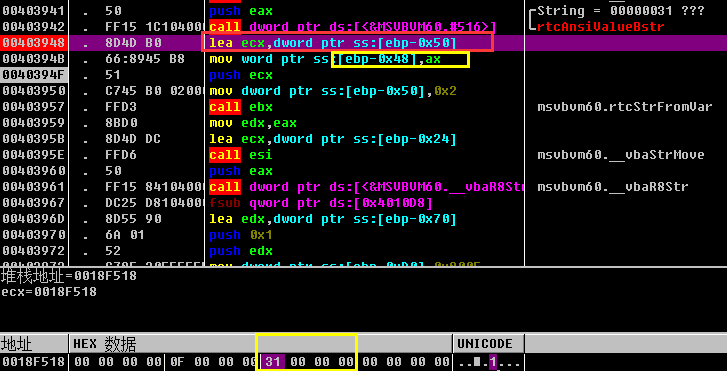Image resolution: width=727 pixels, height=371 pixels.
Task: Click the instruction lea edx,dword ptr ss:[ebp-0x70]
Action: 333,219
